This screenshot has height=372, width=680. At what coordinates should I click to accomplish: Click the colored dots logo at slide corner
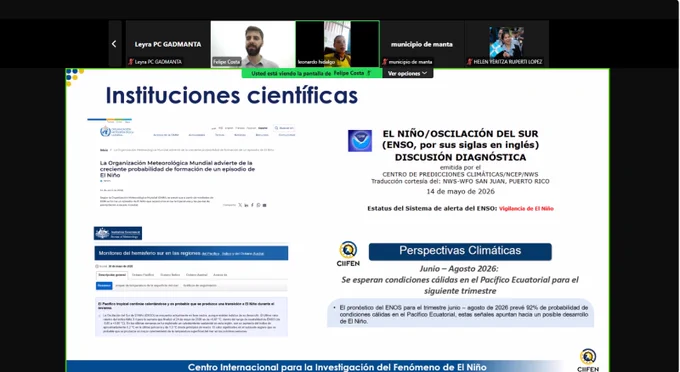tap(74, 76)
